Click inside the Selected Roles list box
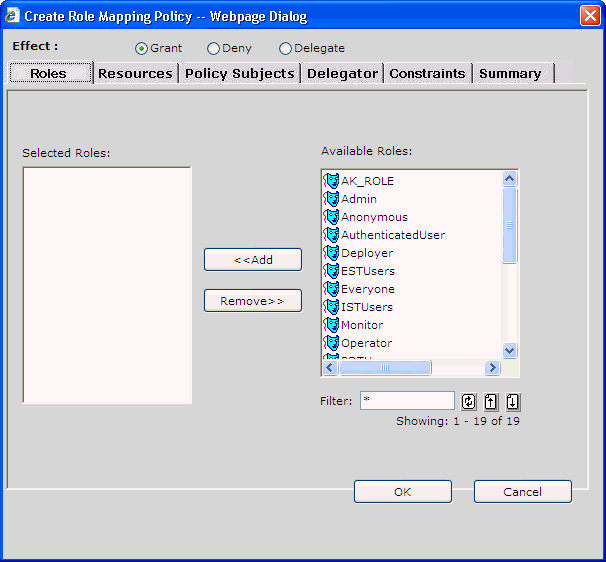 tap(107, 285)
